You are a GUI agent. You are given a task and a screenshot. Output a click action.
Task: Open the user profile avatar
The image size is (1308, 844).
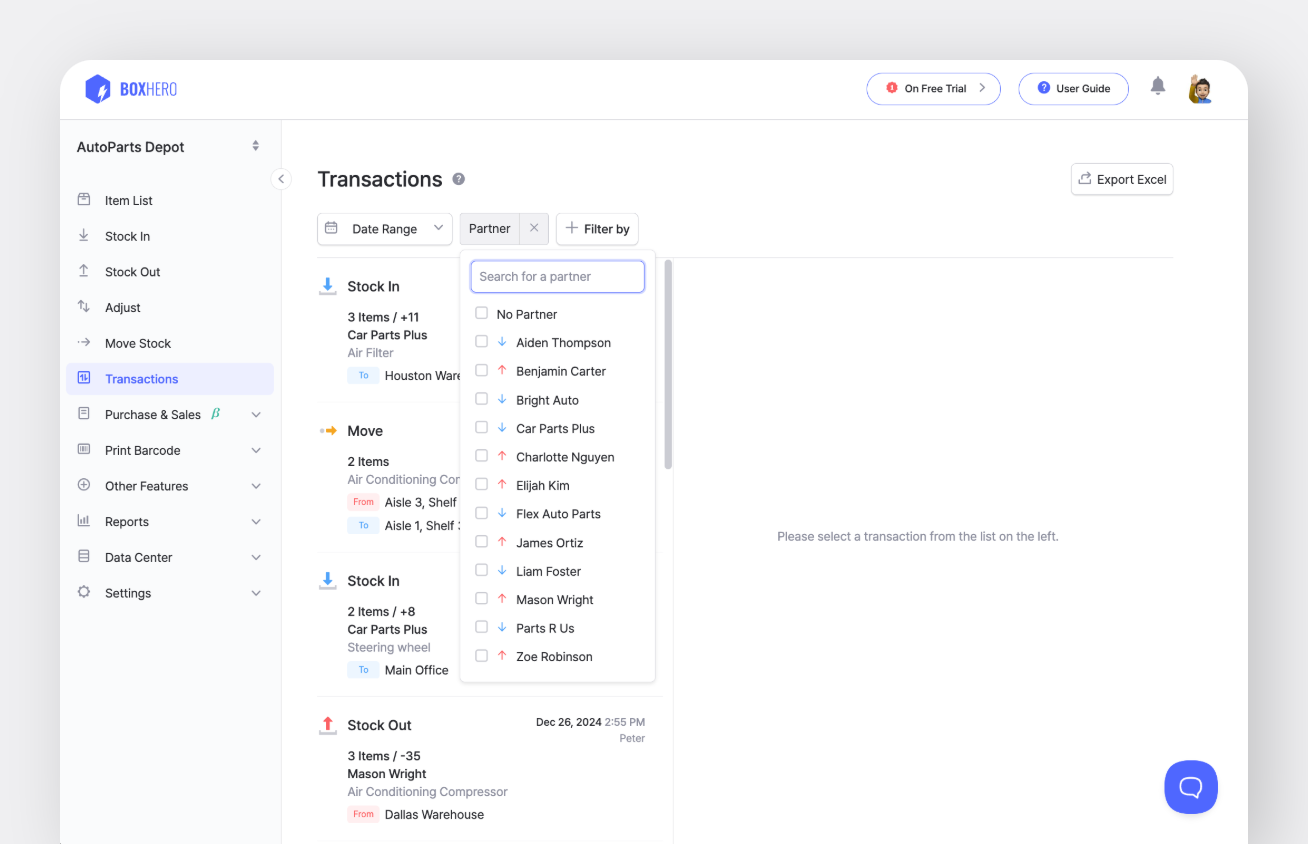point(1200,89)
